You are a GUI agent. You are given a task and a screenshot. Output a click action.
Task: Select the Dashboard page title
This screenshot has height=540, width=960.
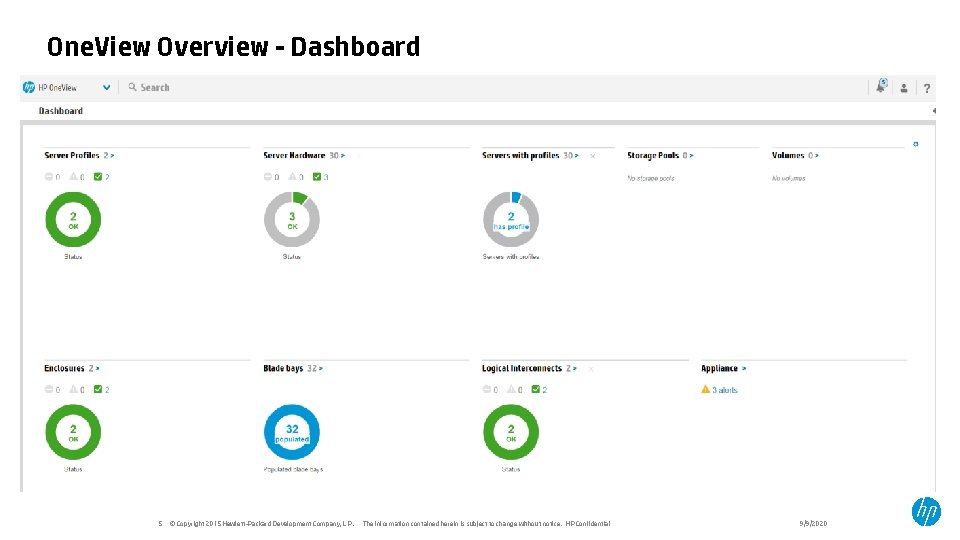(x=61, y=111)
